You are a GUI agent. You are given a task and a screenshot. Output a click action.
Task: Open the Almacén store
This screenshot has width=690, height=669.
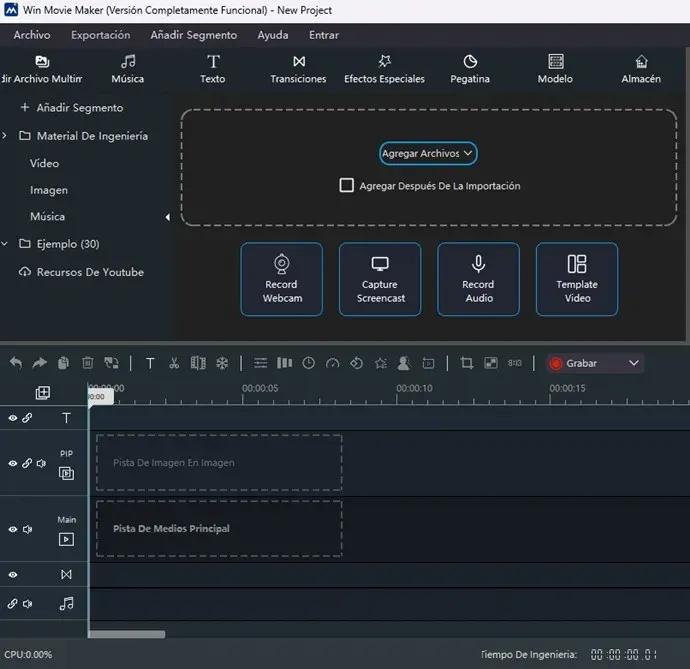pos(641,69)
